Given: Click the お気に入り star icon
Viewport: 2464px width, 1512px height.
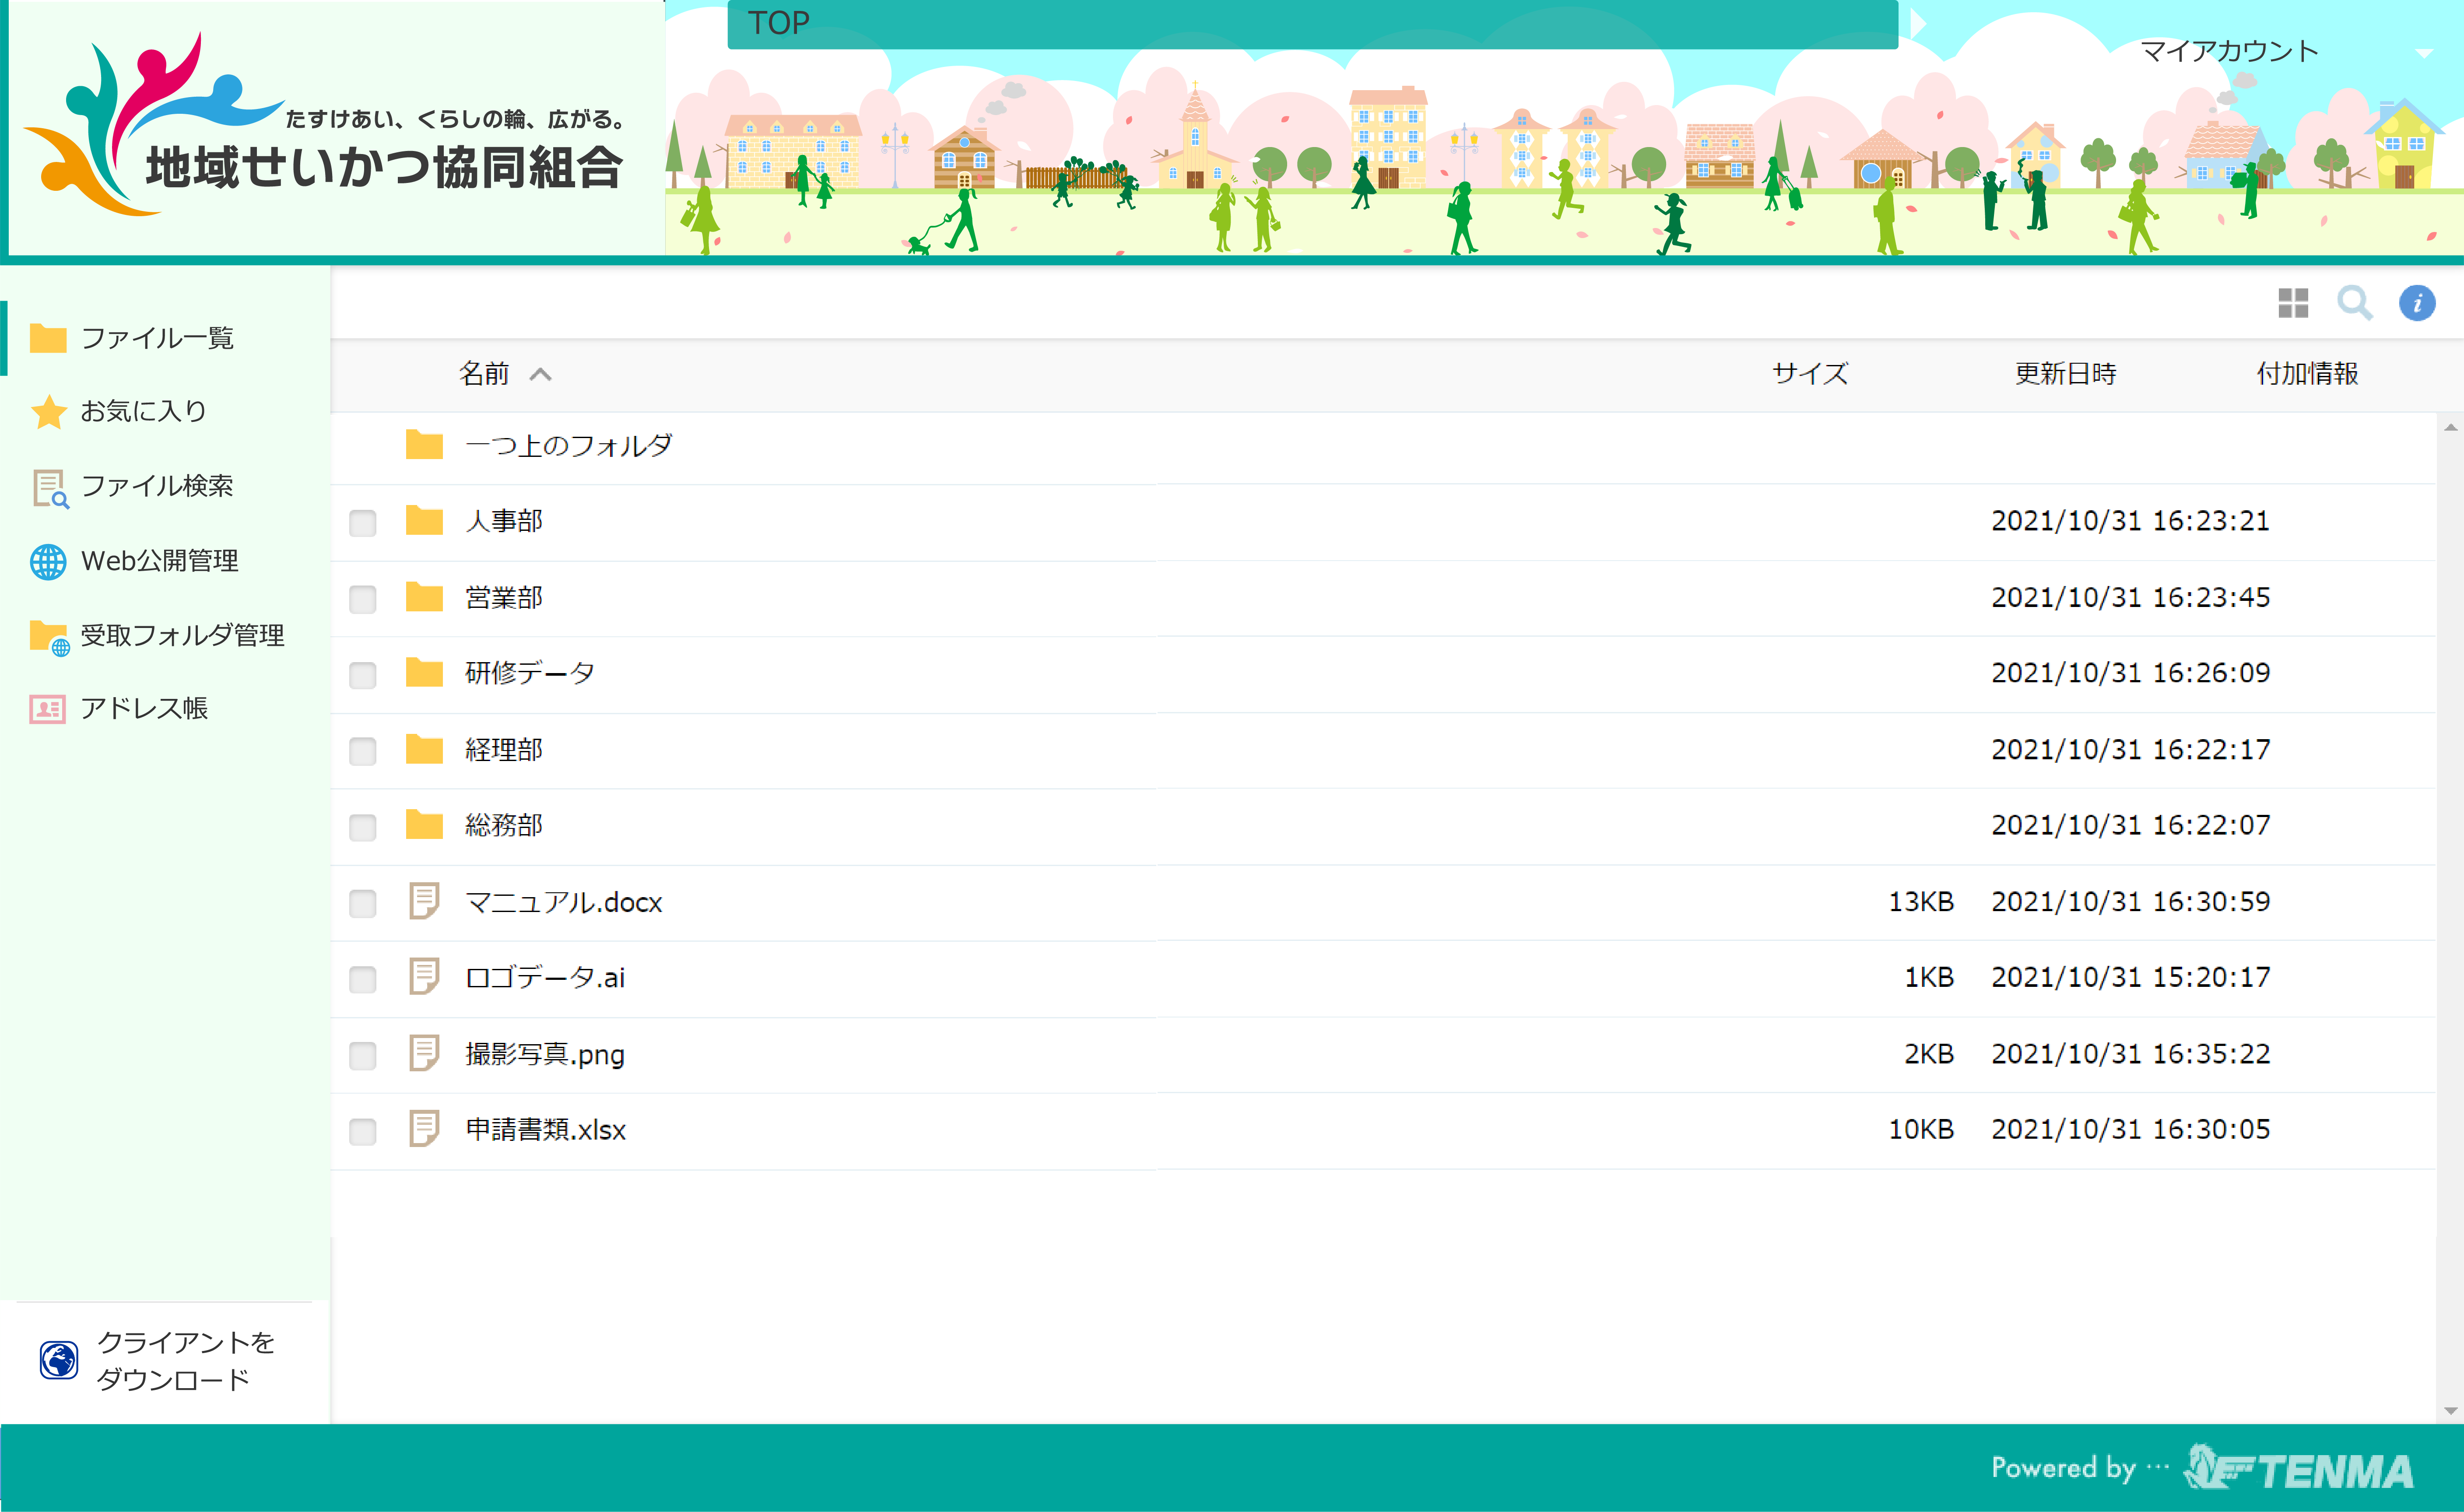Looking at the screenshot, I should tap(48, 411).
